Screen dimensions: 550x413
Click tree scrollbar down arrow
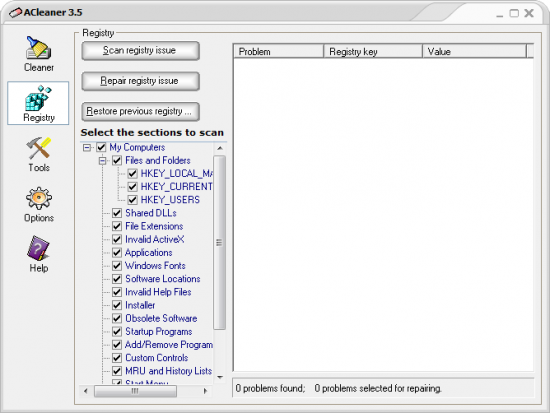coord(220,378)
